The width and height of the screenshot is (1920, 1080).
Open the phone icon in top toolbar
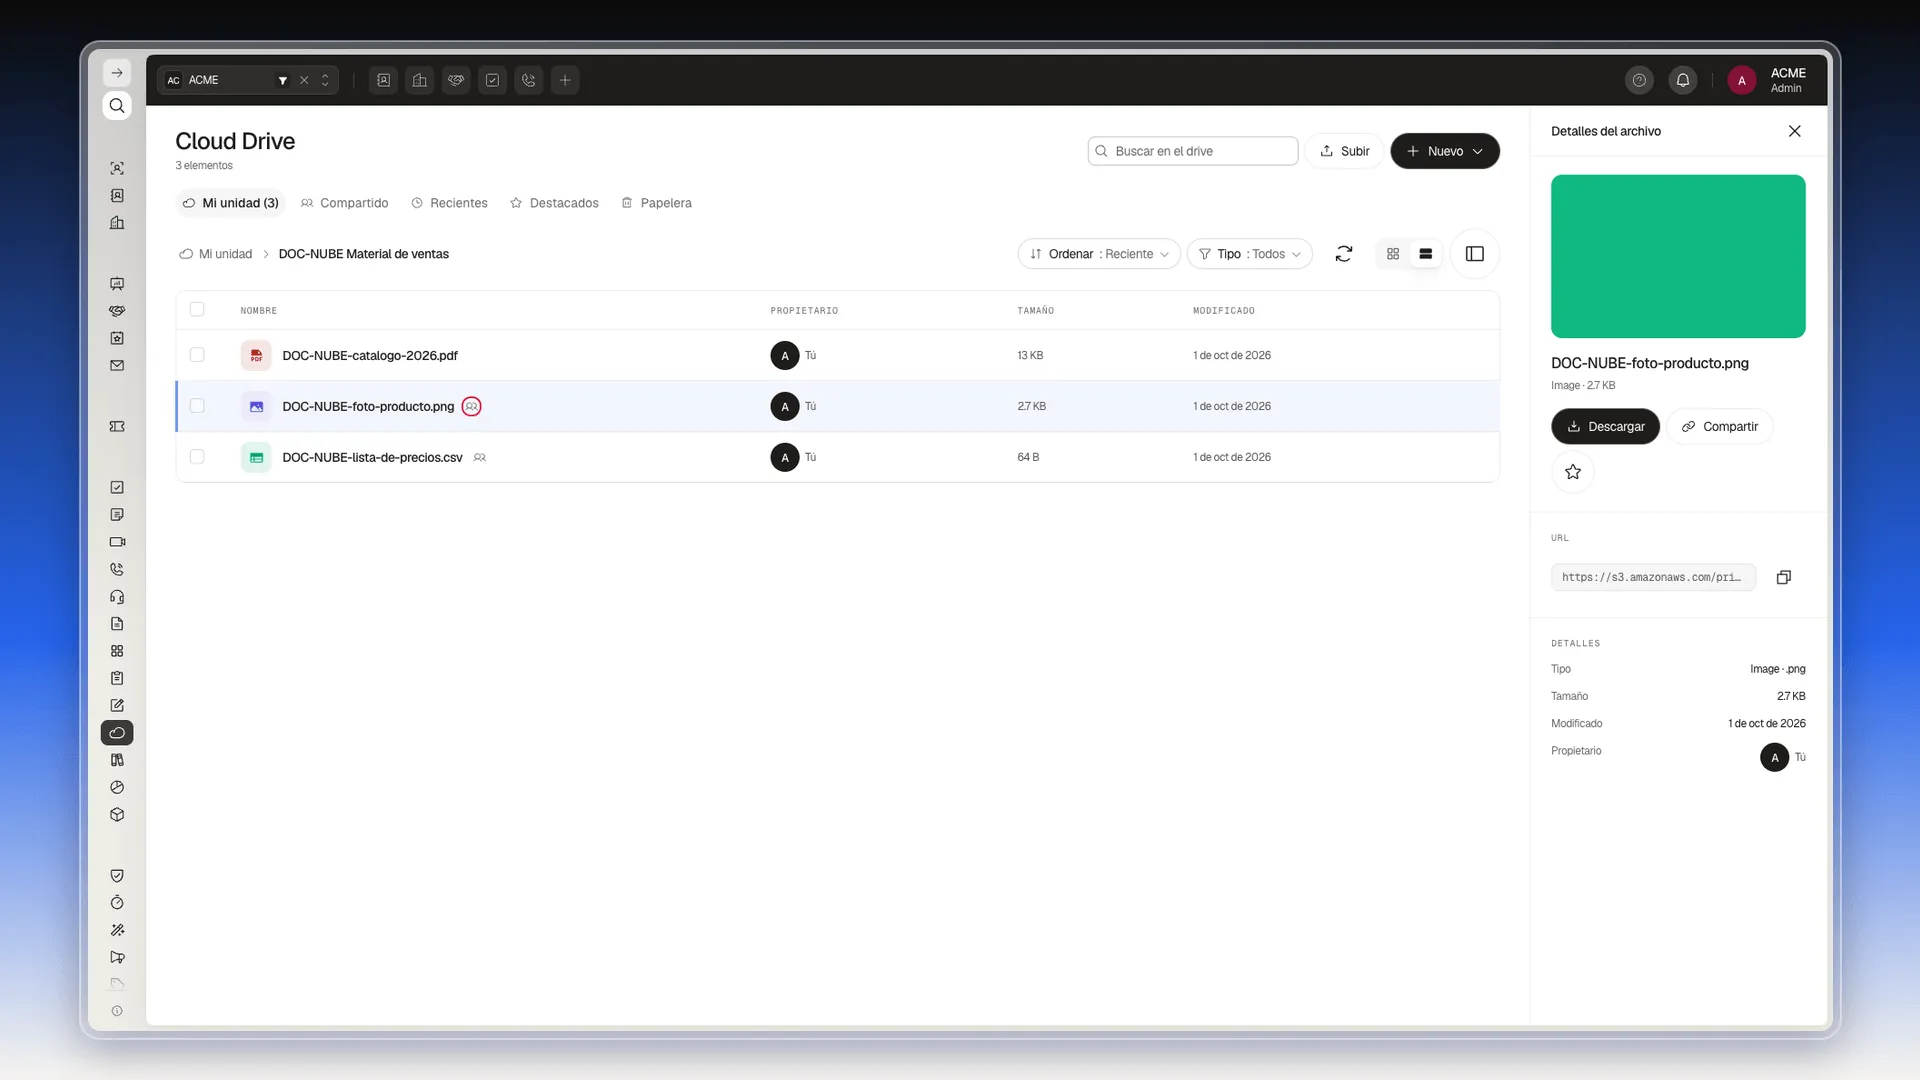point(529,80)
